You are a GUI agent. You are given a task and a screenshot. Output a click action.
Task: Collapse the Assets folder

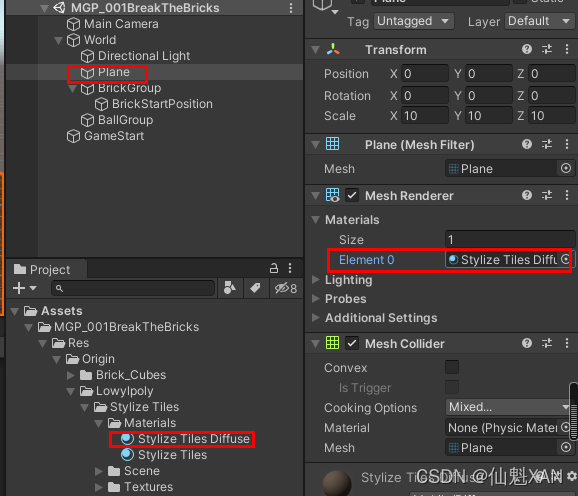pyautogui.click(x=15, y=311)
